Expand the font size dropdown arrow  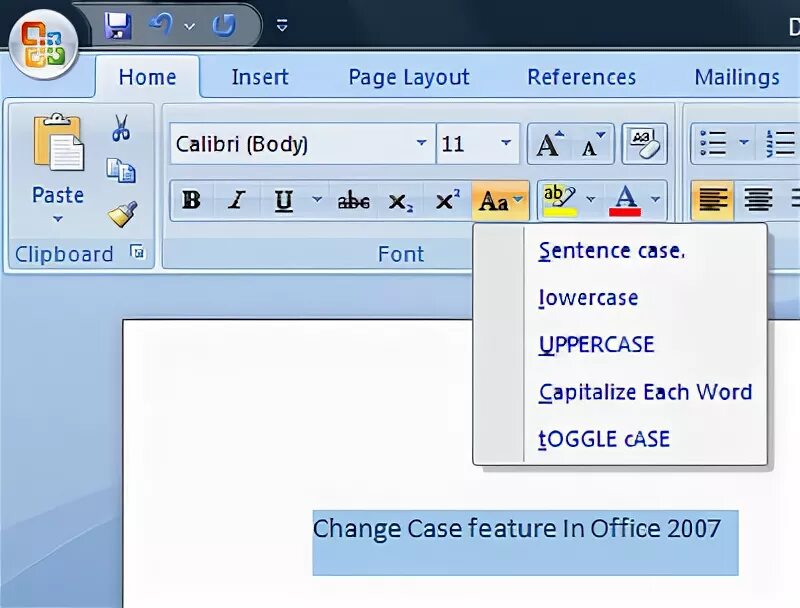coord(506,143)
